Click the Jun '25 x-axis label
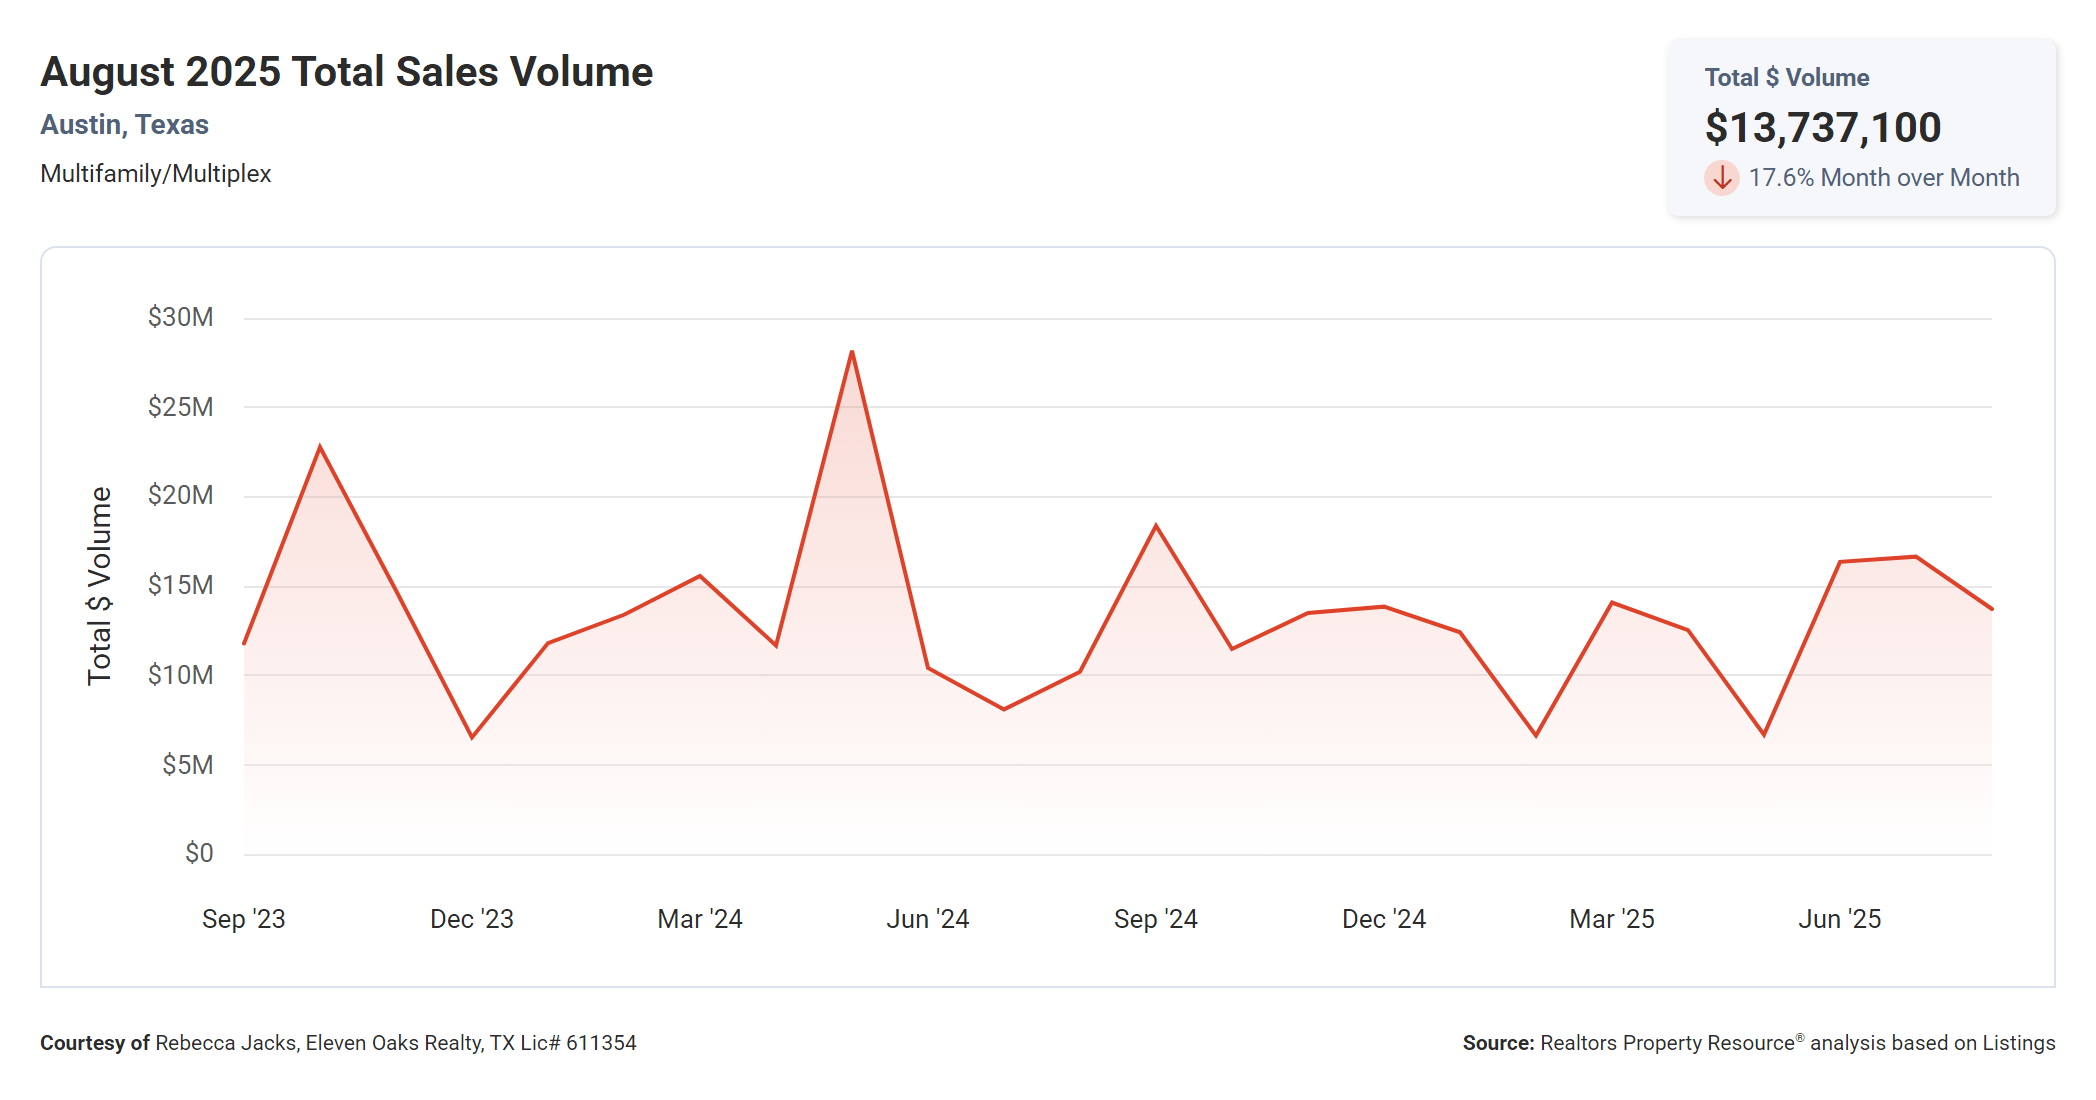Viewport: 2096px width, 1100px height. pos(1839,919)
